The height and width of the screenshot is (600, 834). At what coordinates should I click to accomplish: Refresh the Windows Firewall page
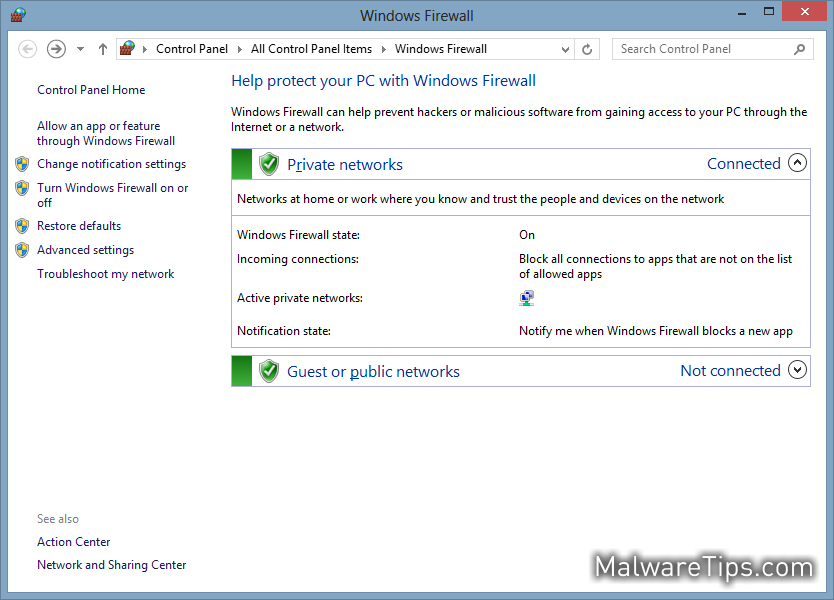[x=587, y=49]
